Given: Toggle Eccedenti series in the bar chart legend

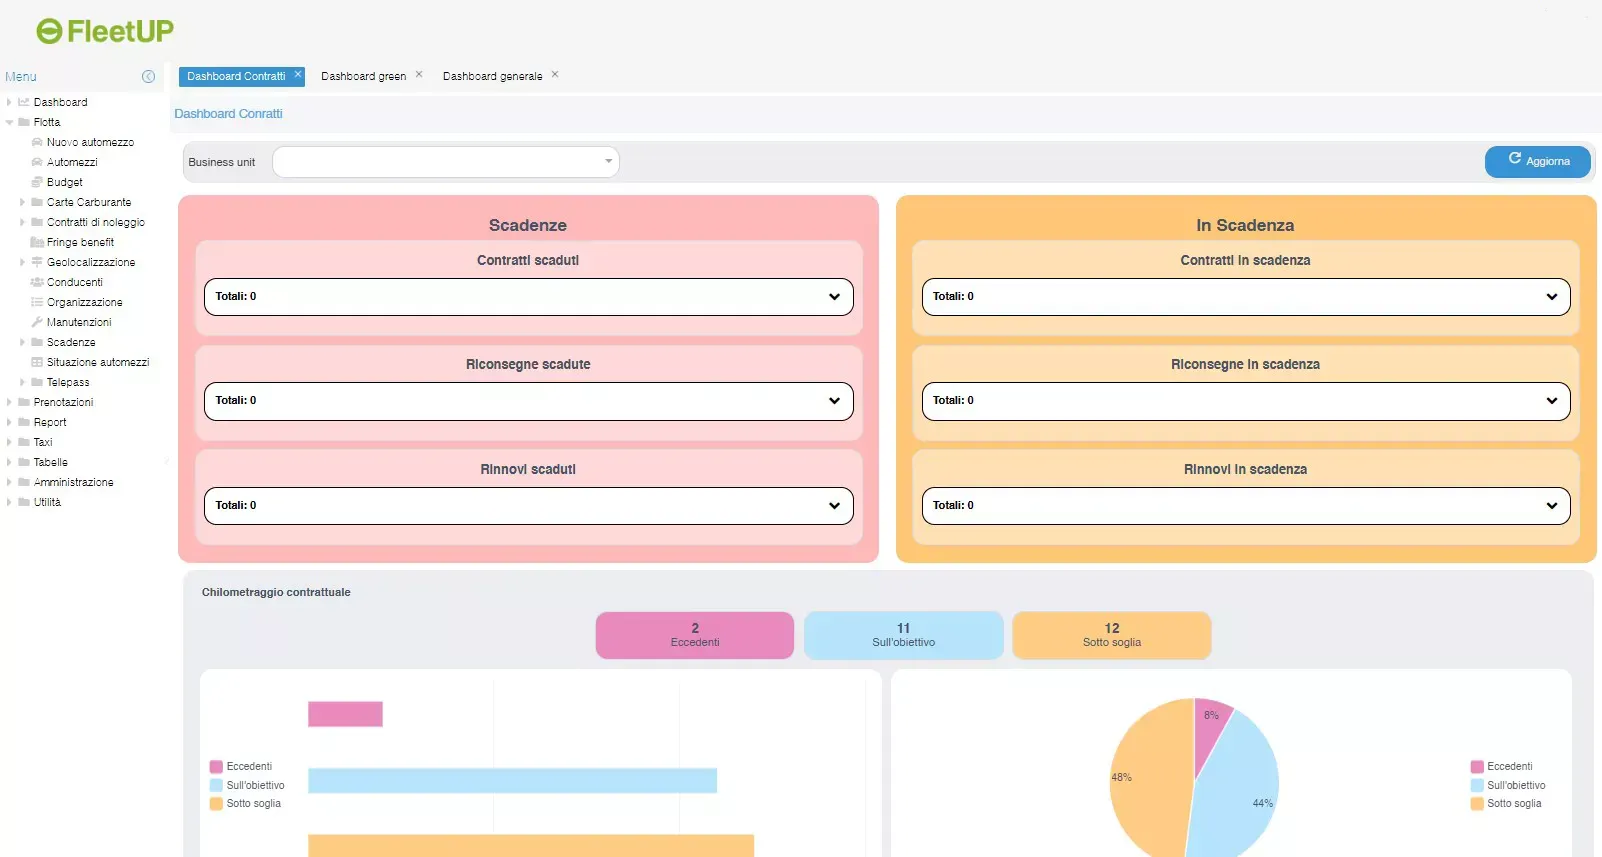Looking at the screenshot, I should coord(248,767).
